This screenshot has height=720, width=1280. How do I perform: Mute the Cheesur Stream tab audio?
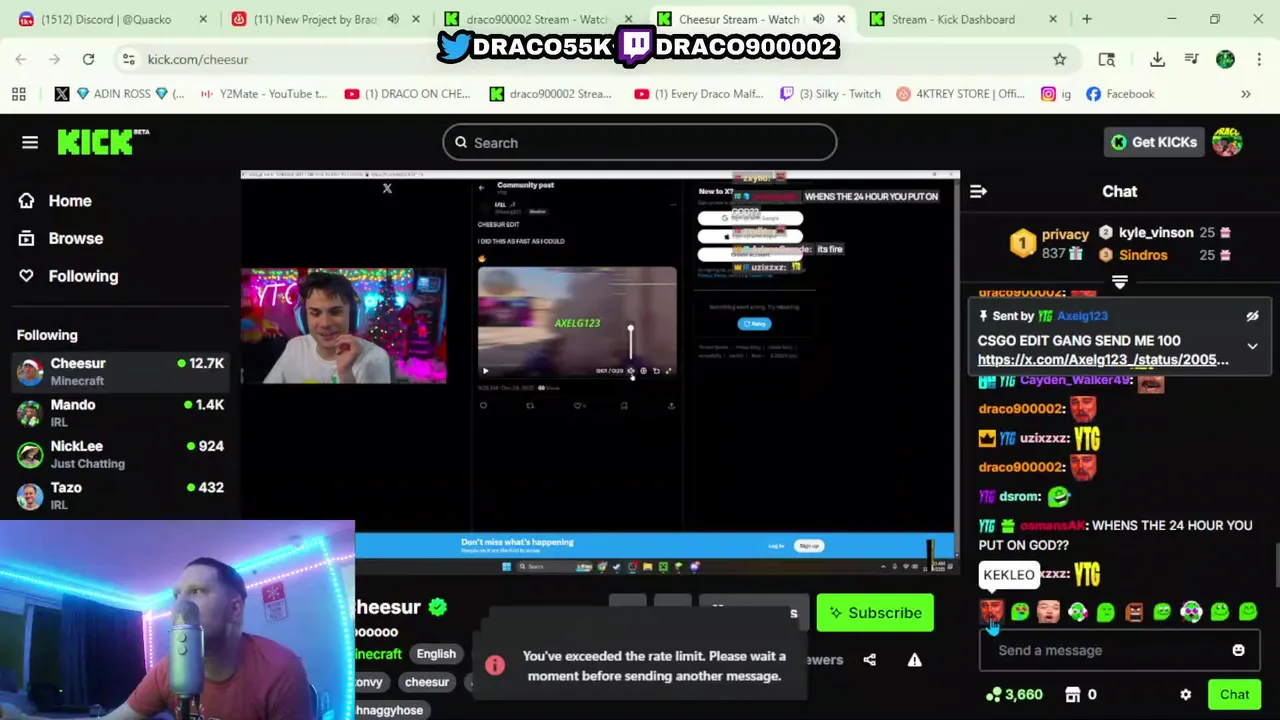(818, 19)
